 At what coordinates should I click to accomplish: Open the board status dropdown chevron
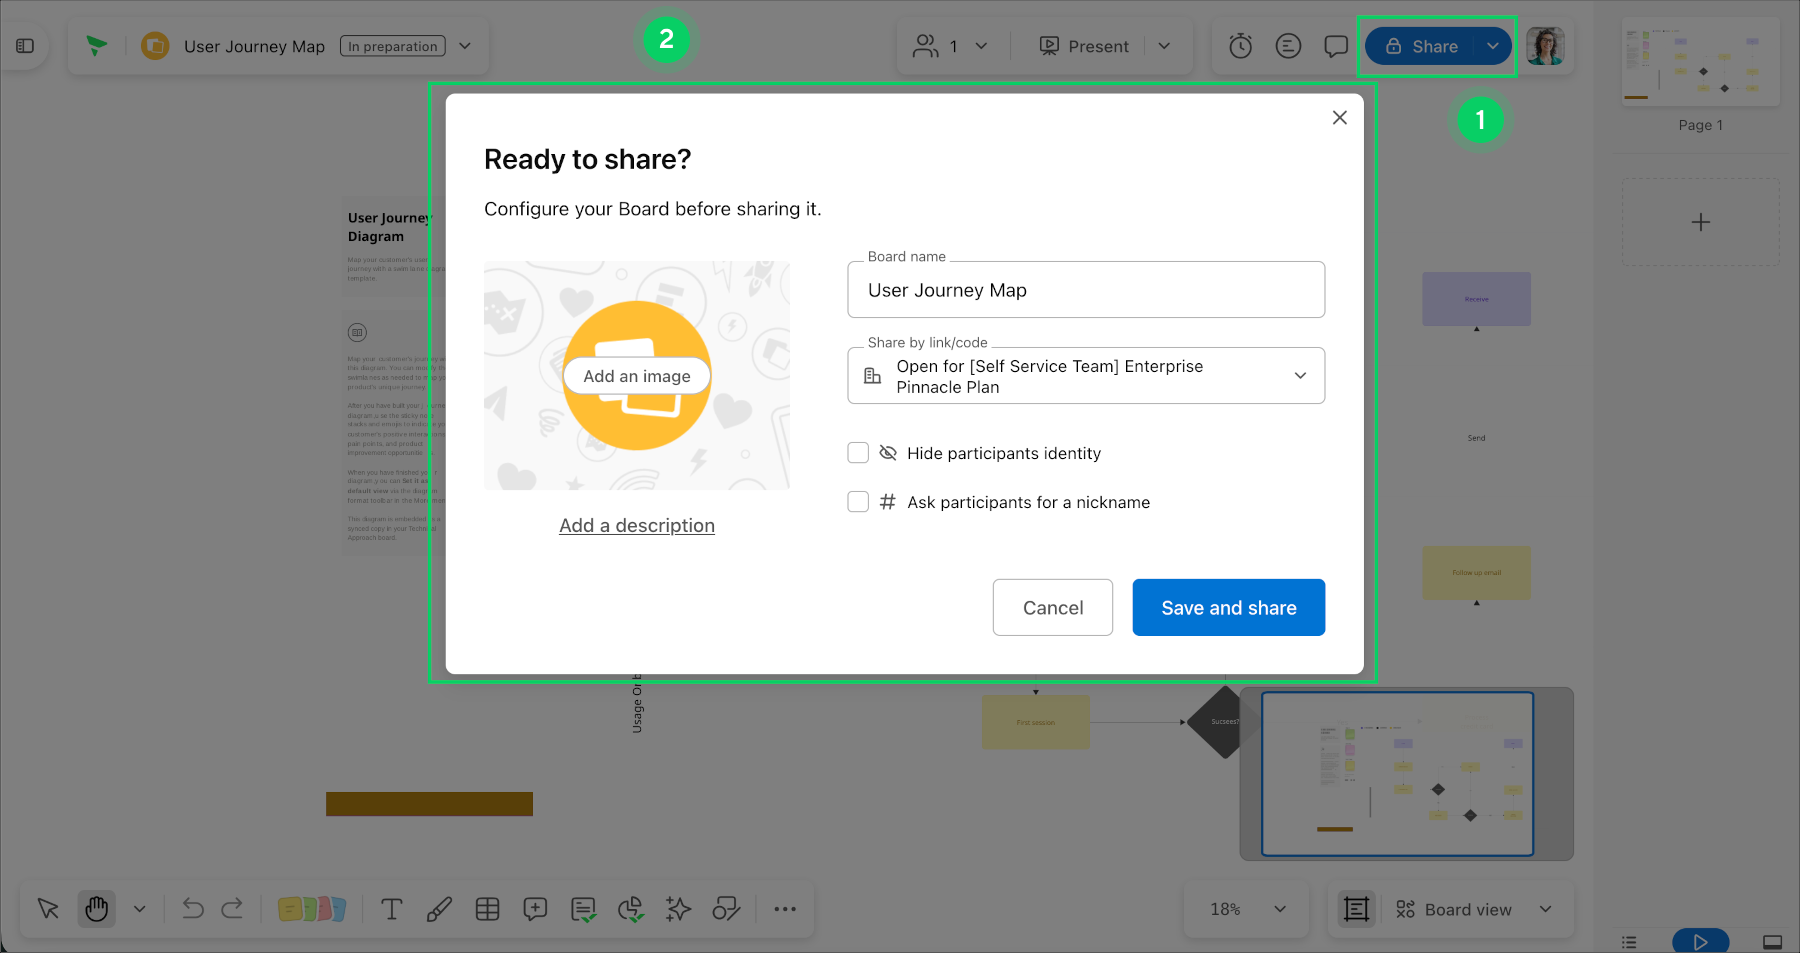point(465,46)
